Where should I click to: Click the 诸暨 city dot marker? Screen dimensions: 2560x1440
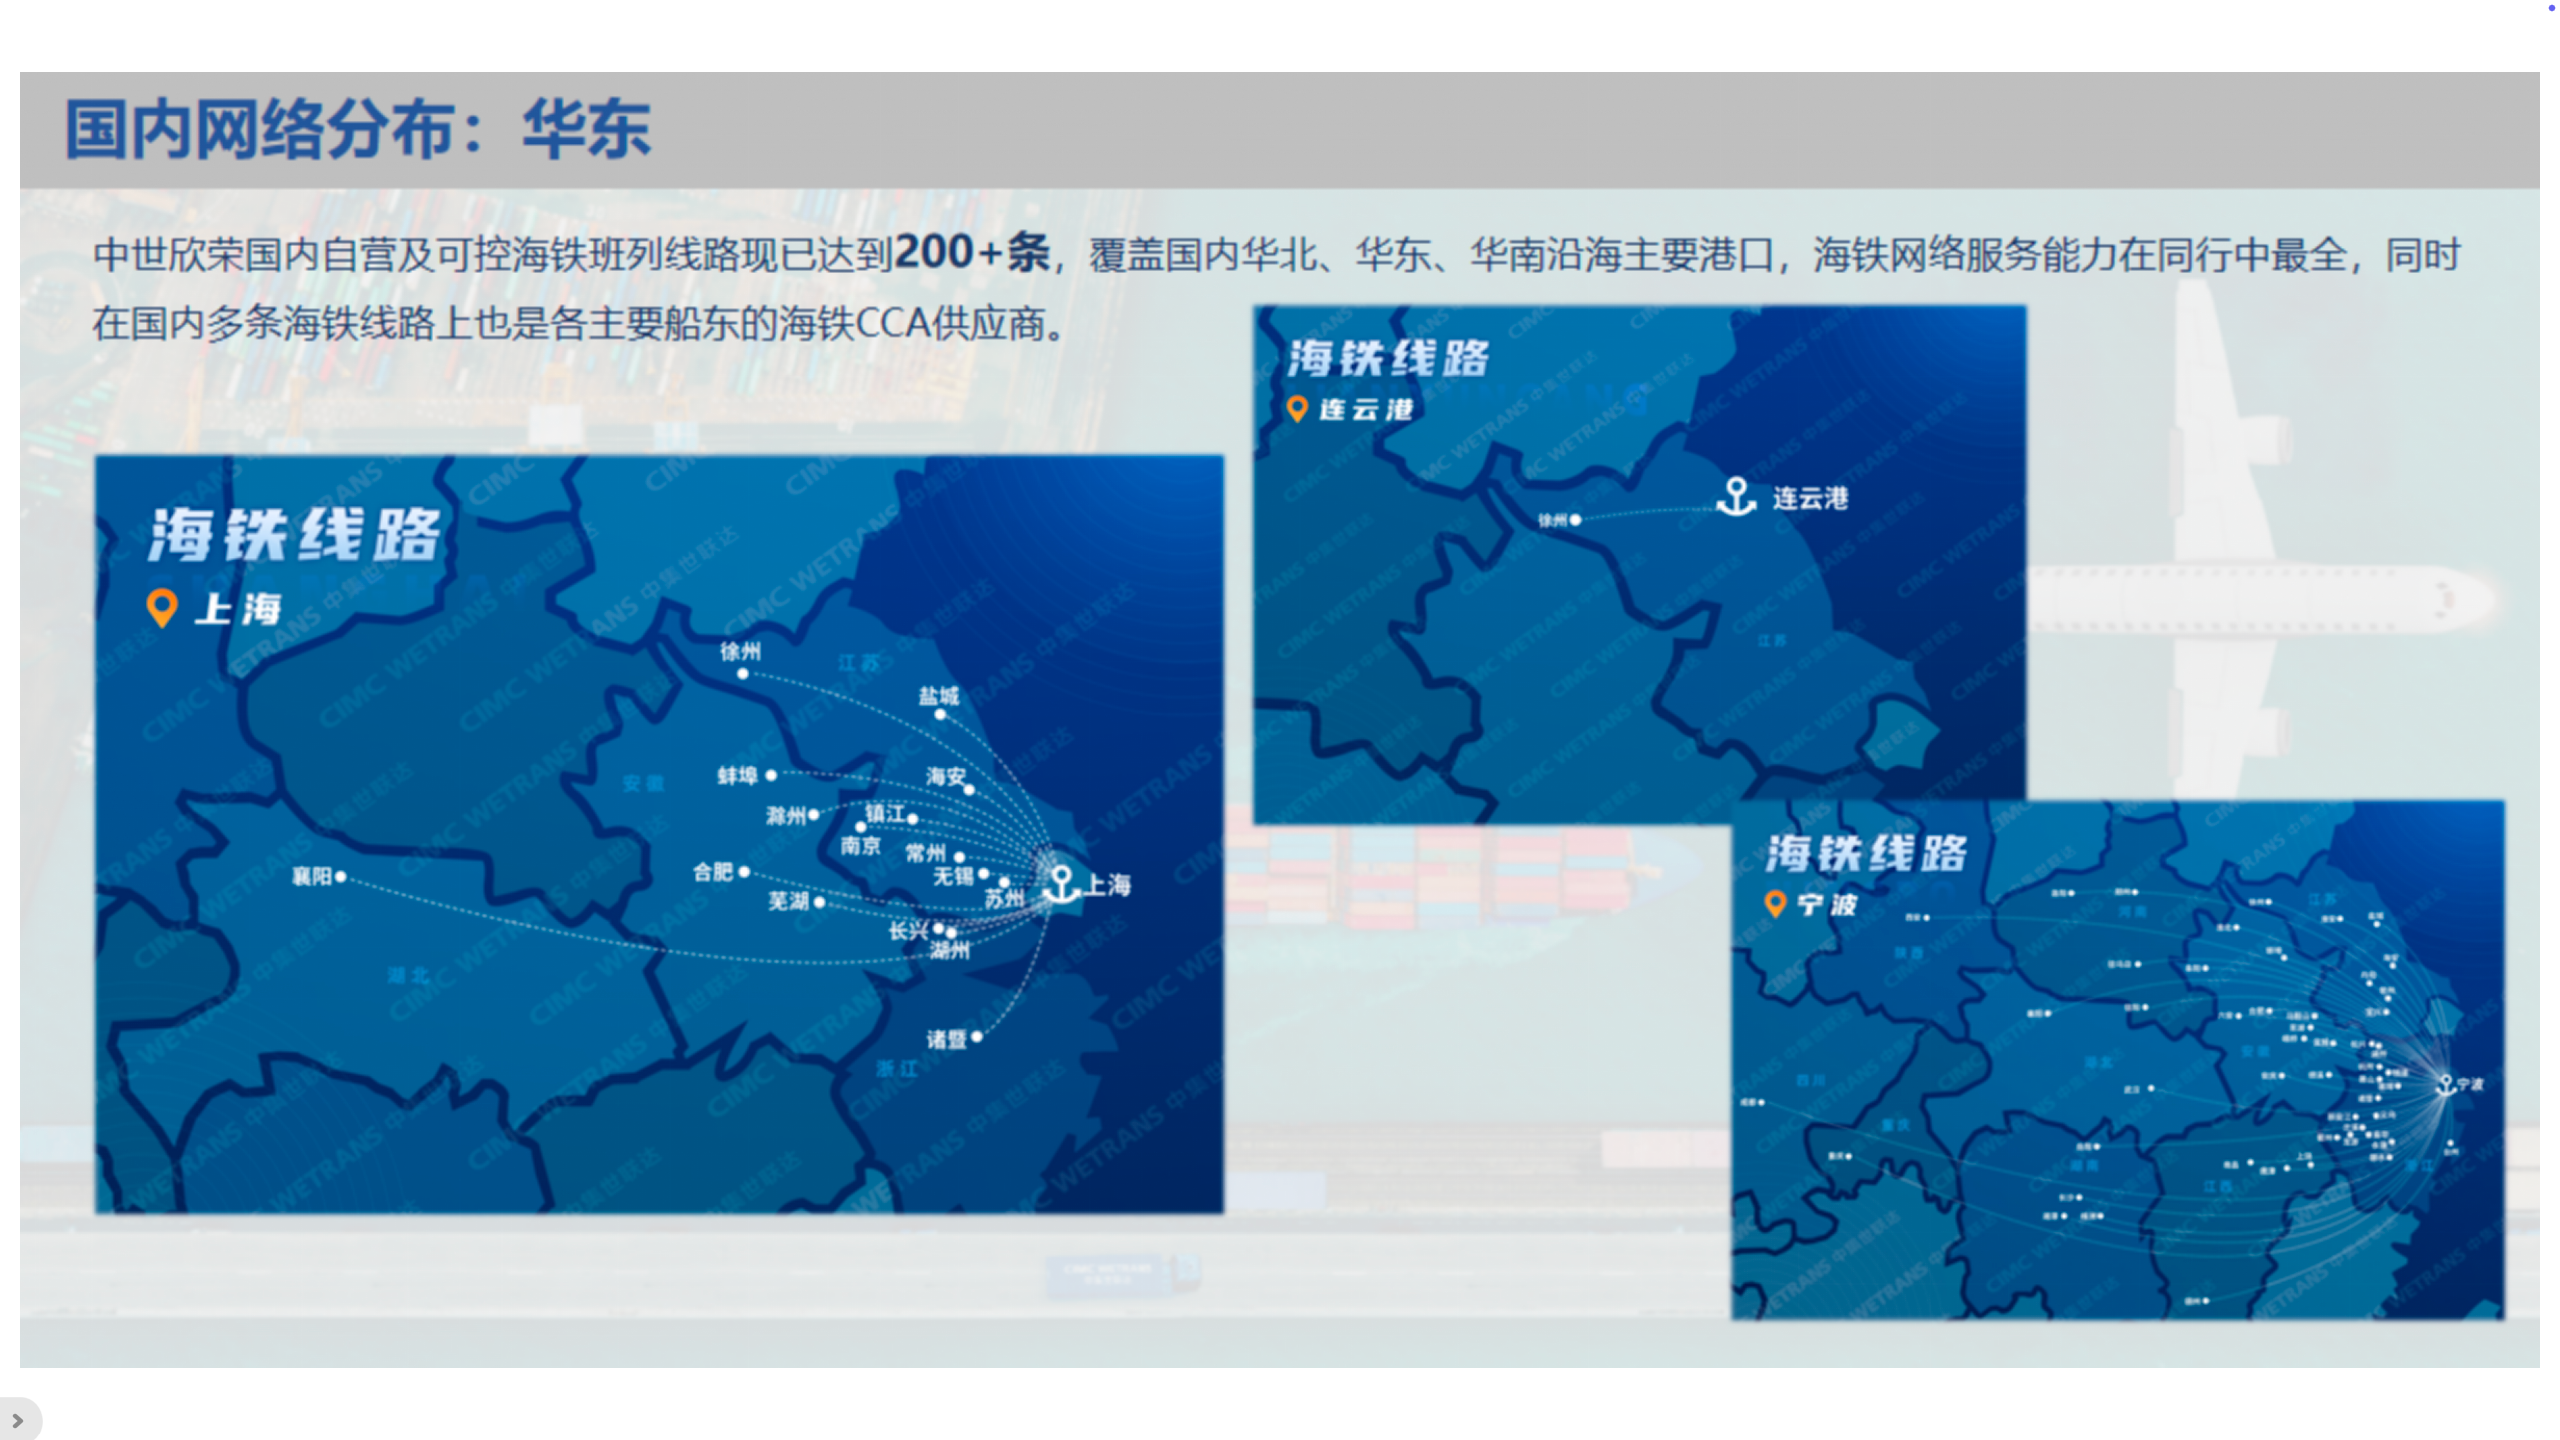coord(977,1037)
